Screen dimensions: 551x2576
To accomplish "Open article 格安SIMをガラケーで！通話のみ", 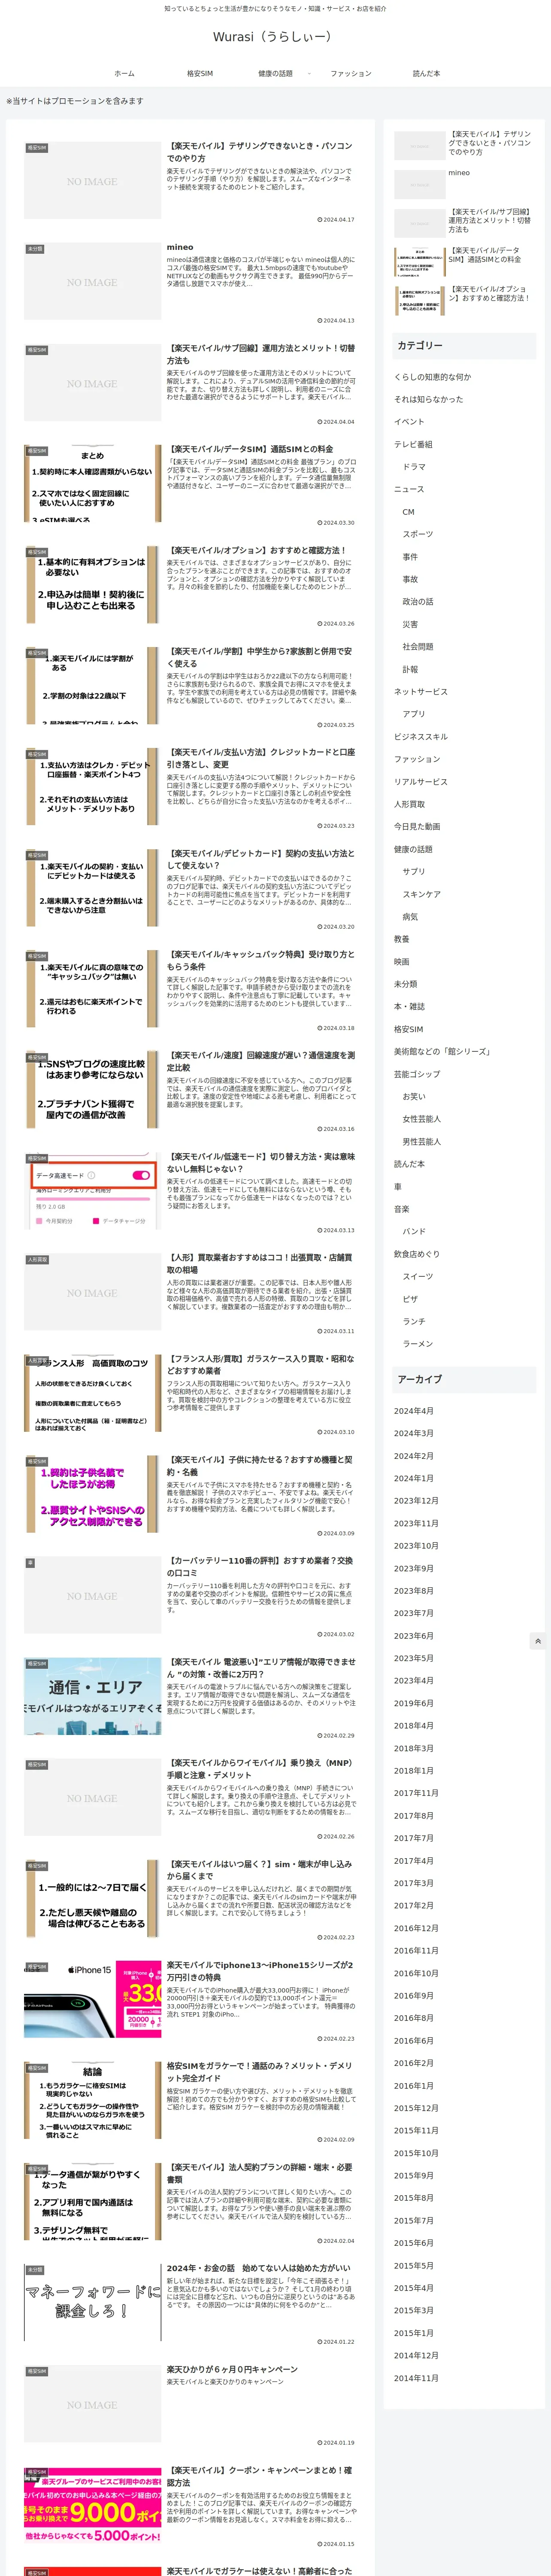I will click(260, 2071).
